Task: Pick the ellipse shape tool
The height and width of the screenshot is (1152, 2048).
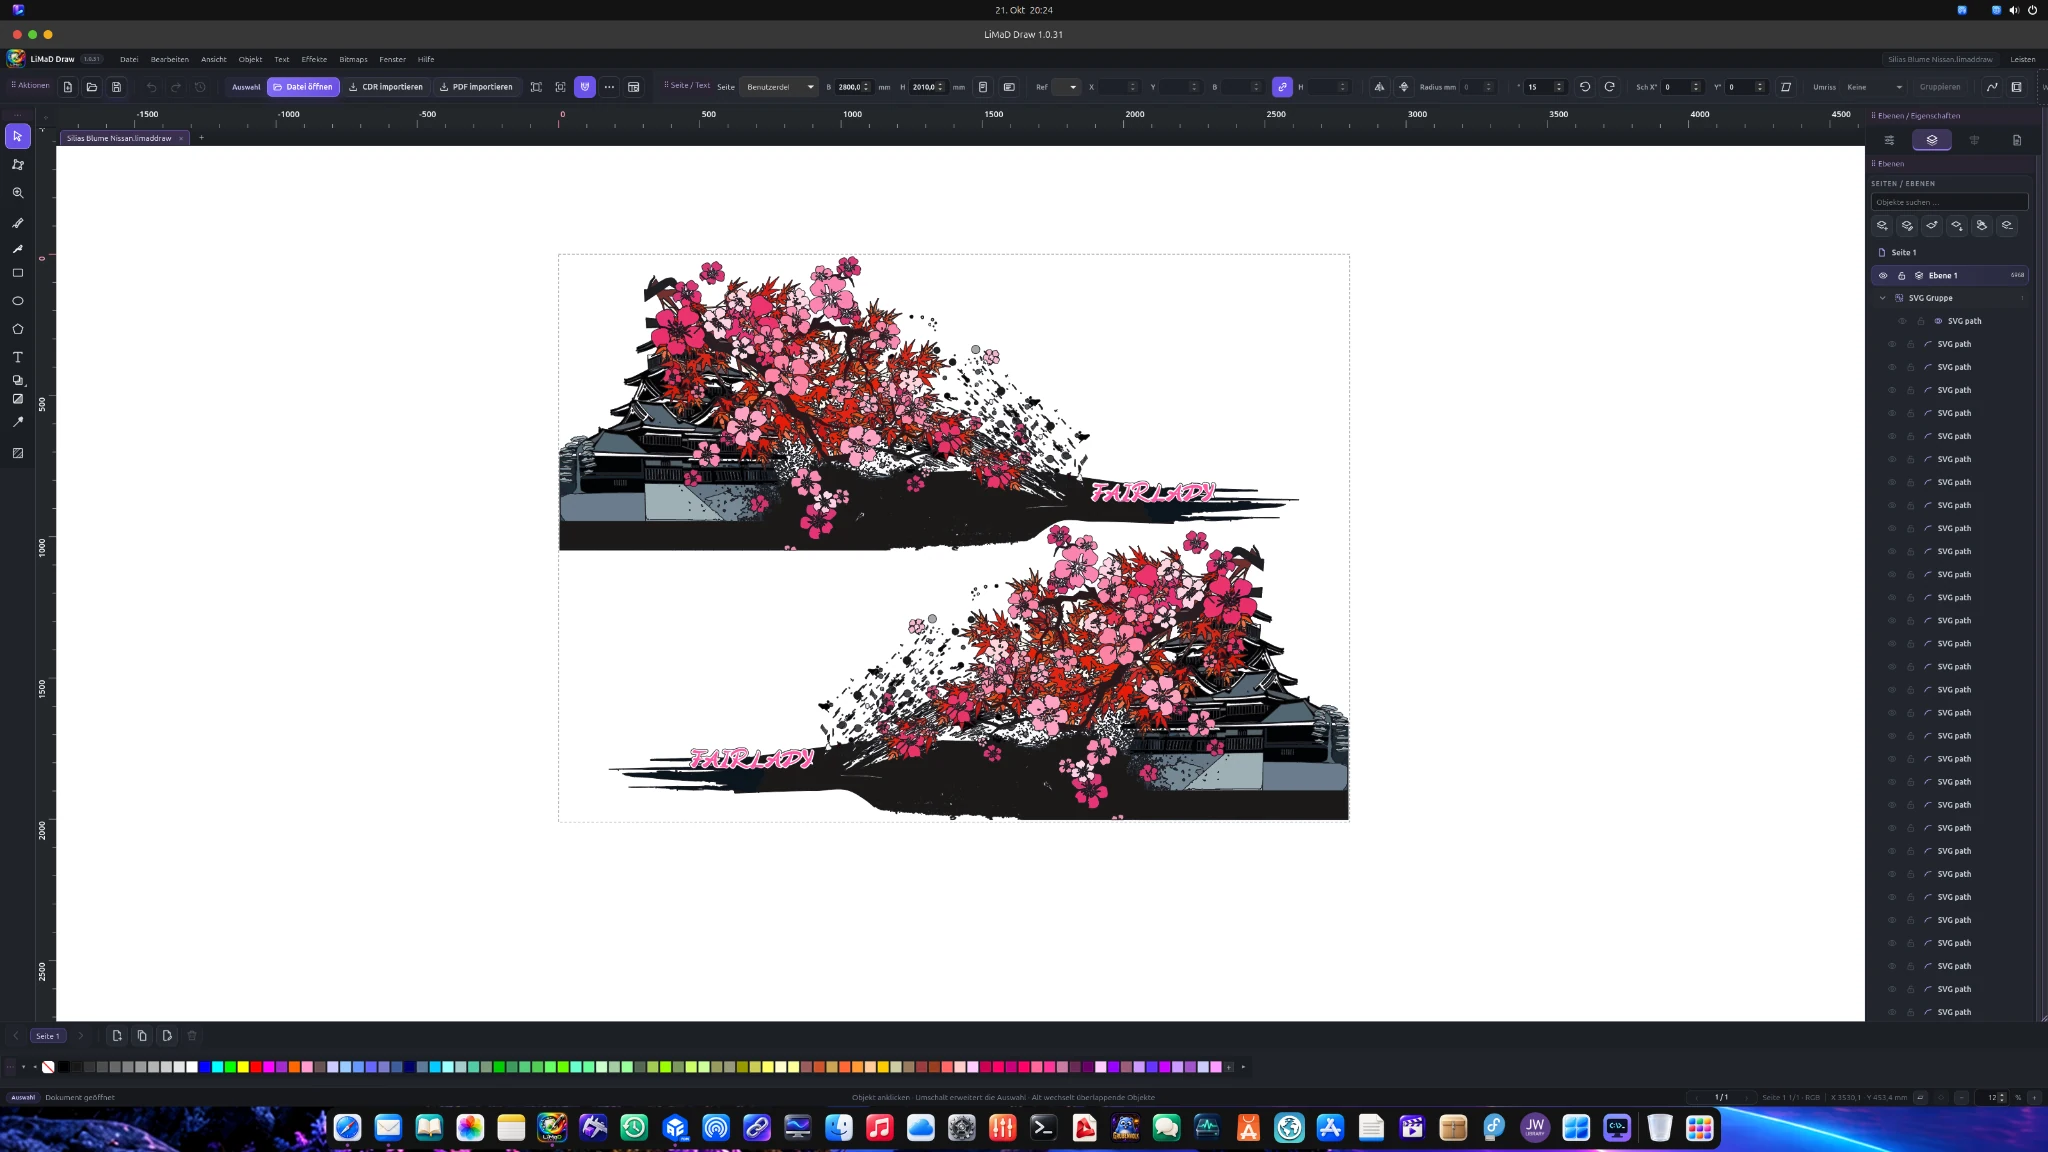Action: point(17,301)
